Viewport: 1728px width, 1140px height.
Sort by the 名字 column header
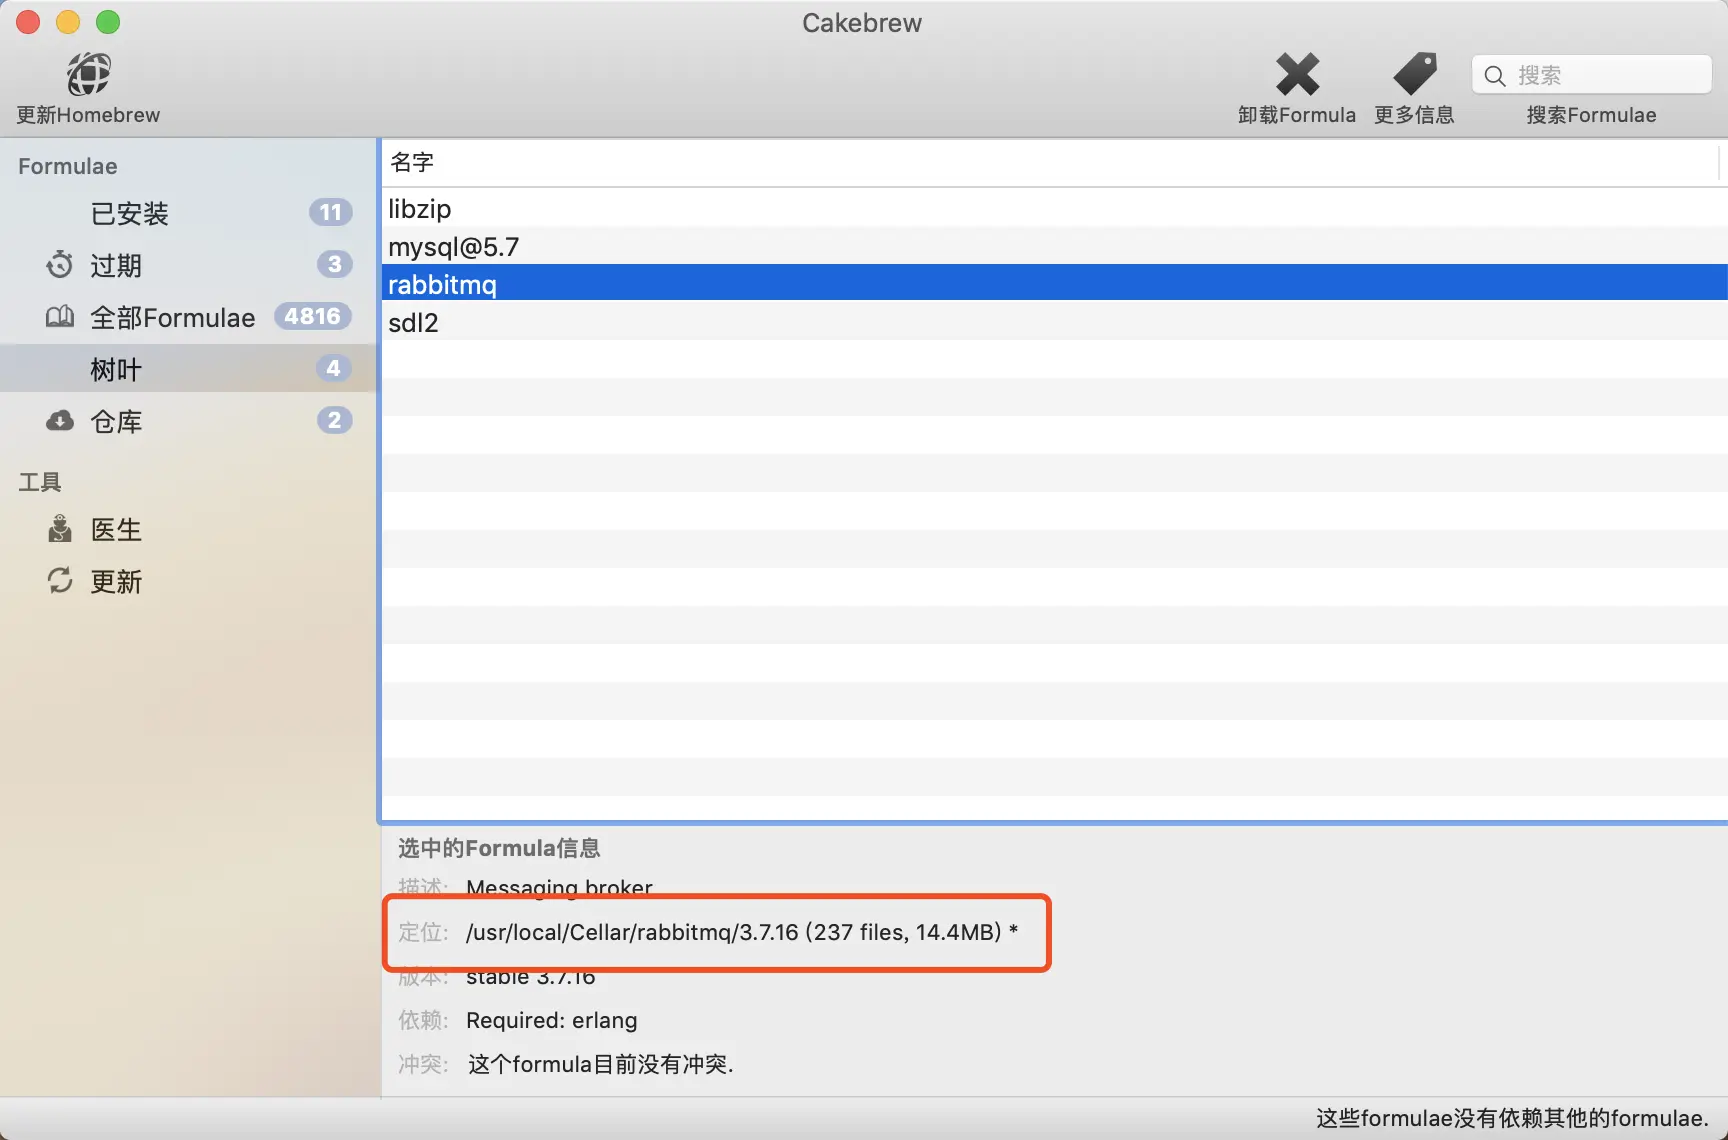tap(1050, 162)
